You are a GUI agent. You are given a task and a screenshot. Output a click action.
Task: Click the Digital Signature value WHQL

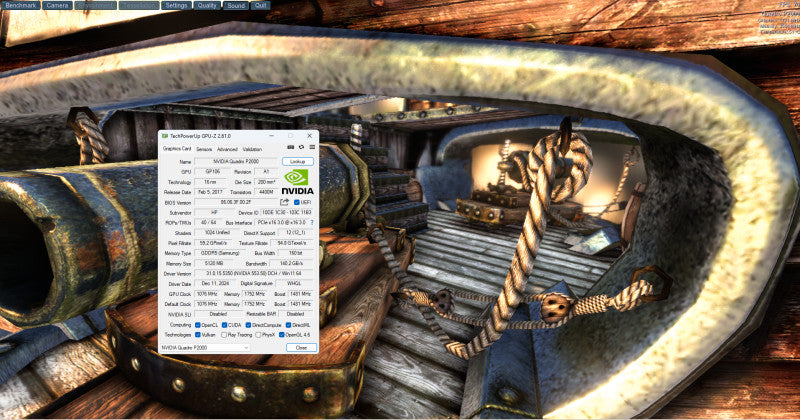click(x=294, y=284)
